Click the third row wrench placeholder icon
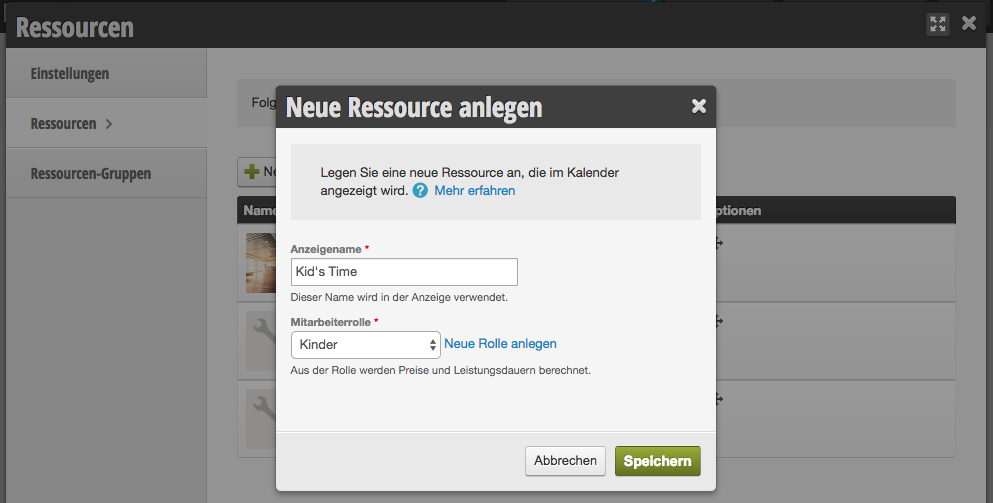The image size is (993, 503). click(261, 419)
